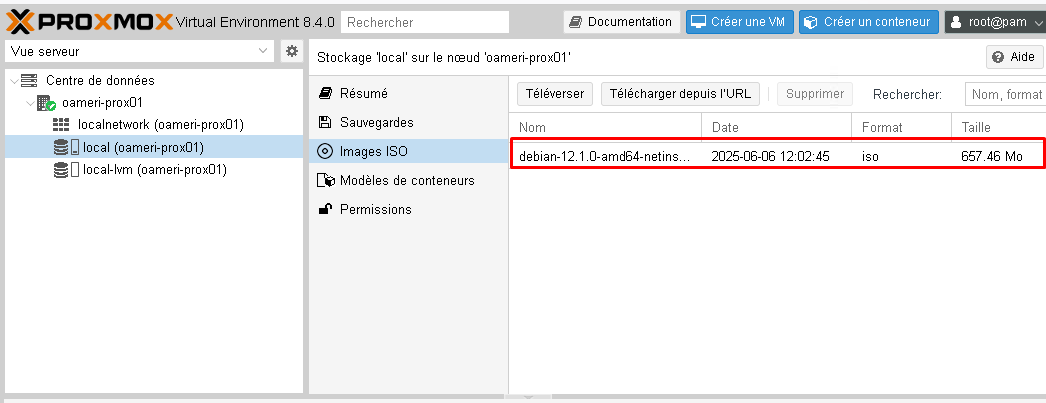Click the Aide help button
The image size is (1046, 403).
[x=1014, y=57]
